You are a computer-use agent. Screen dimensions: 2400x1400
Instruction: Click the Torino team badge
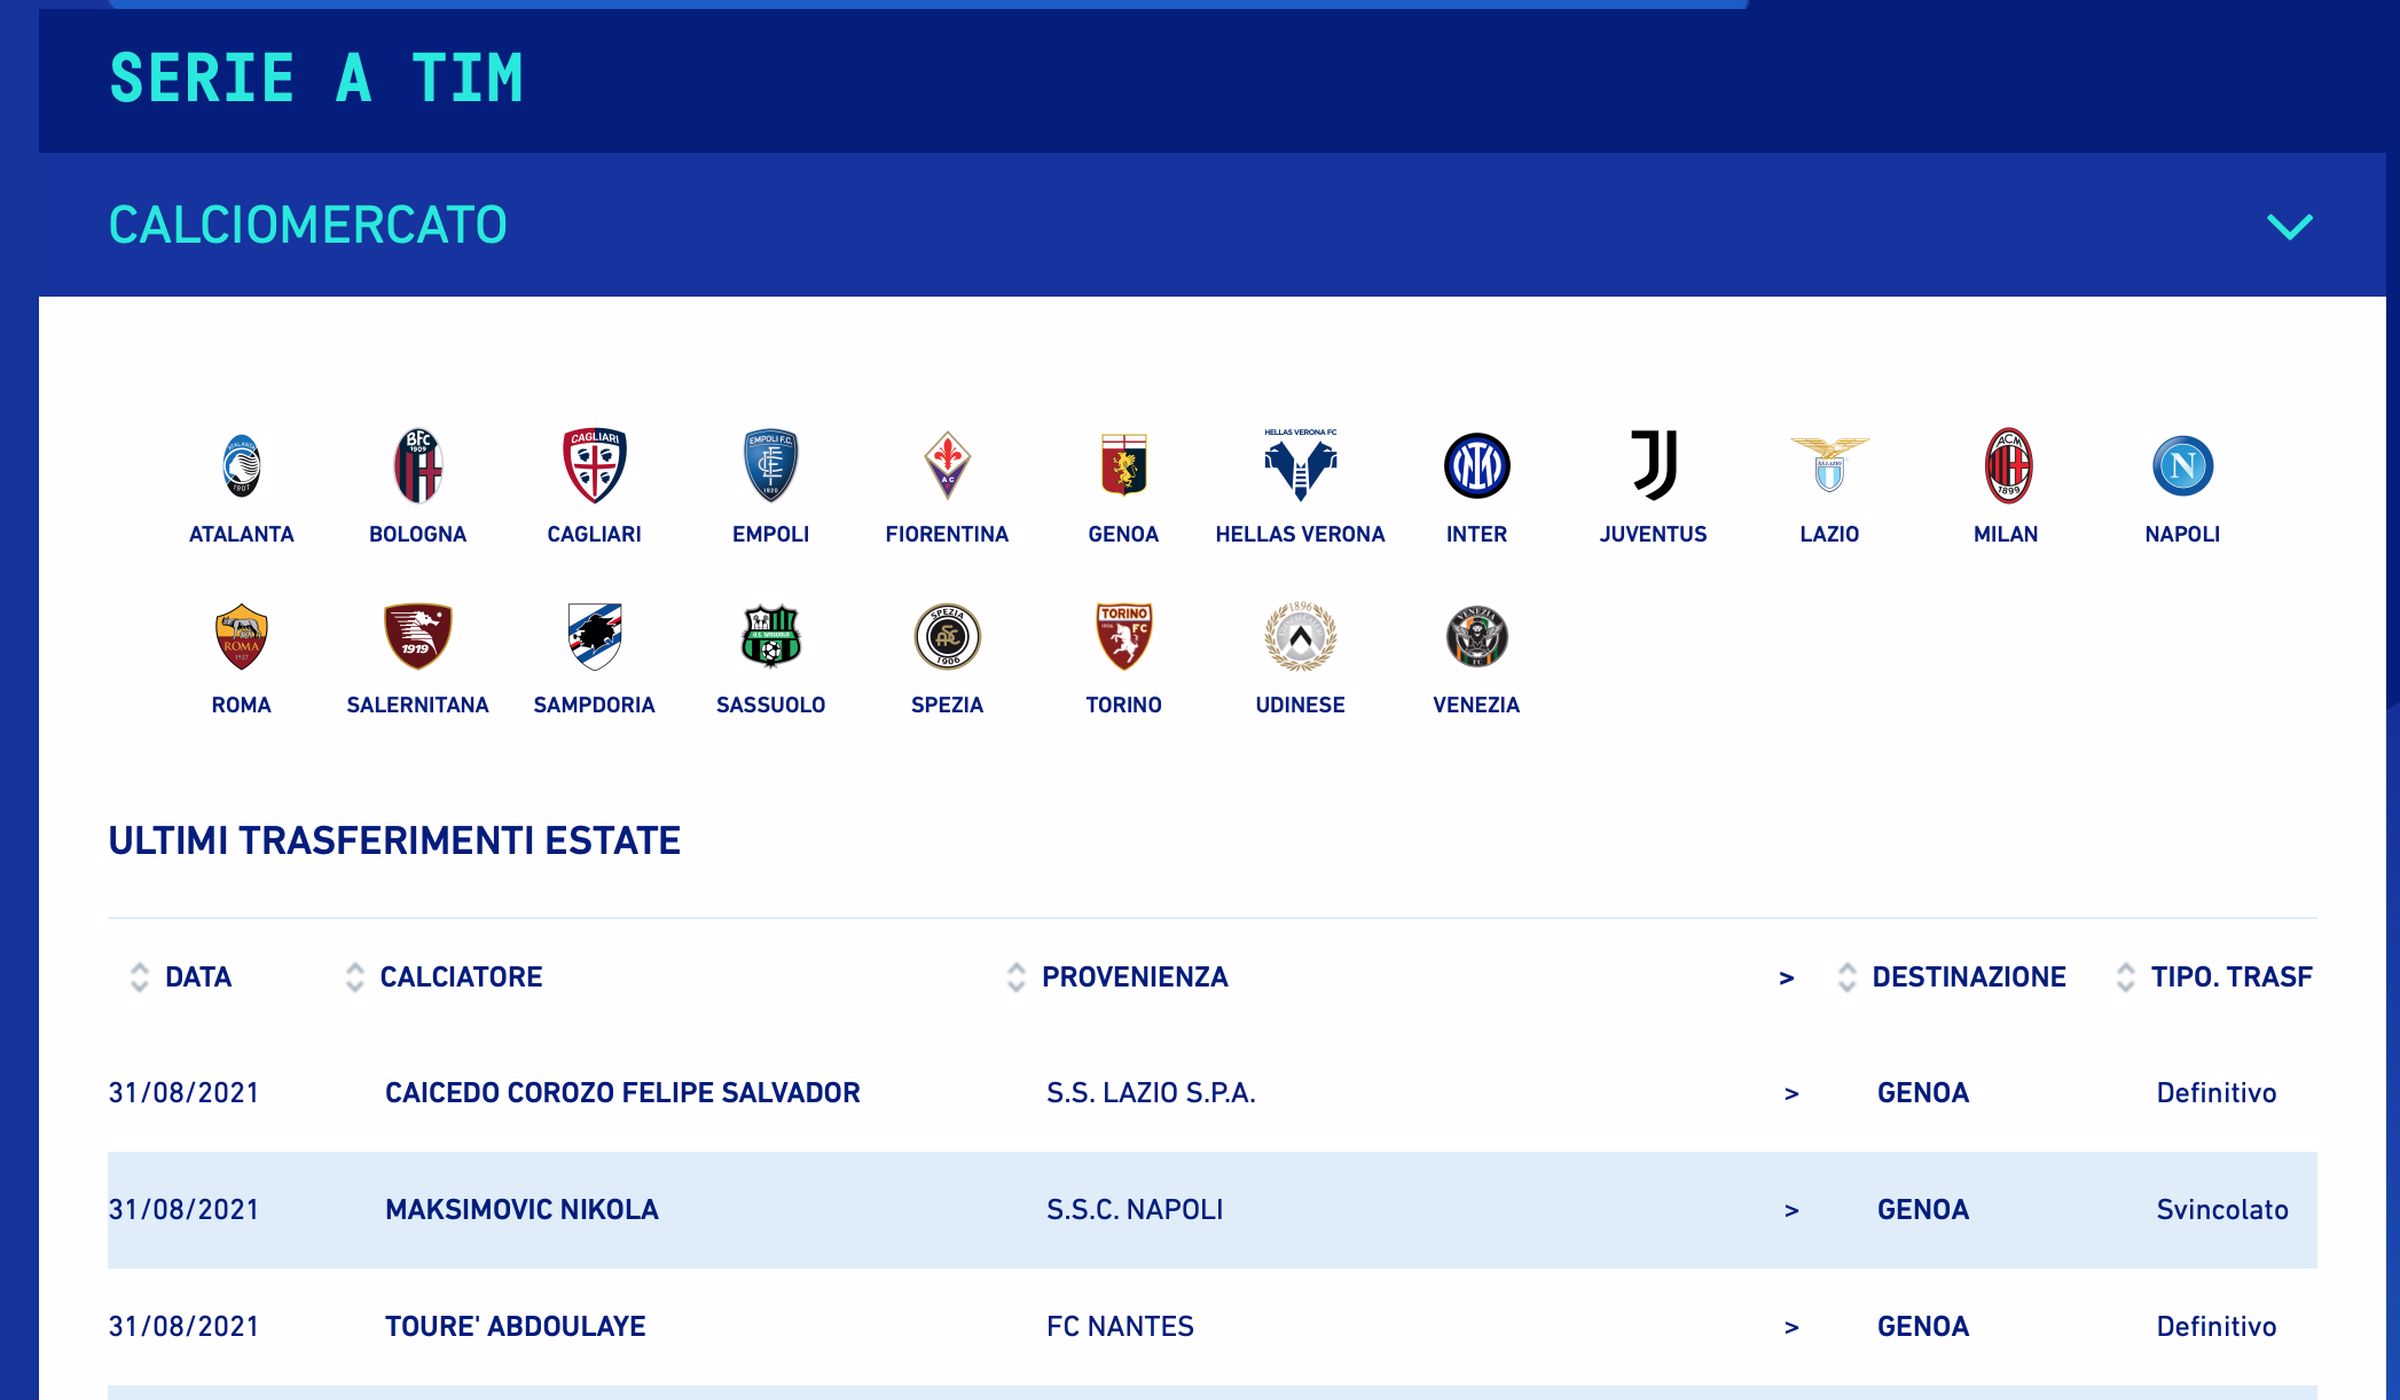(1123, 637)
